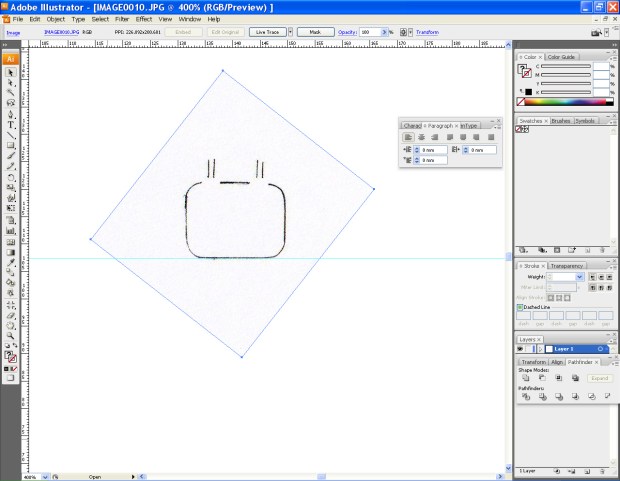Select the black arrow Selection tool
The image size is (620, 481).
[11, 72]
